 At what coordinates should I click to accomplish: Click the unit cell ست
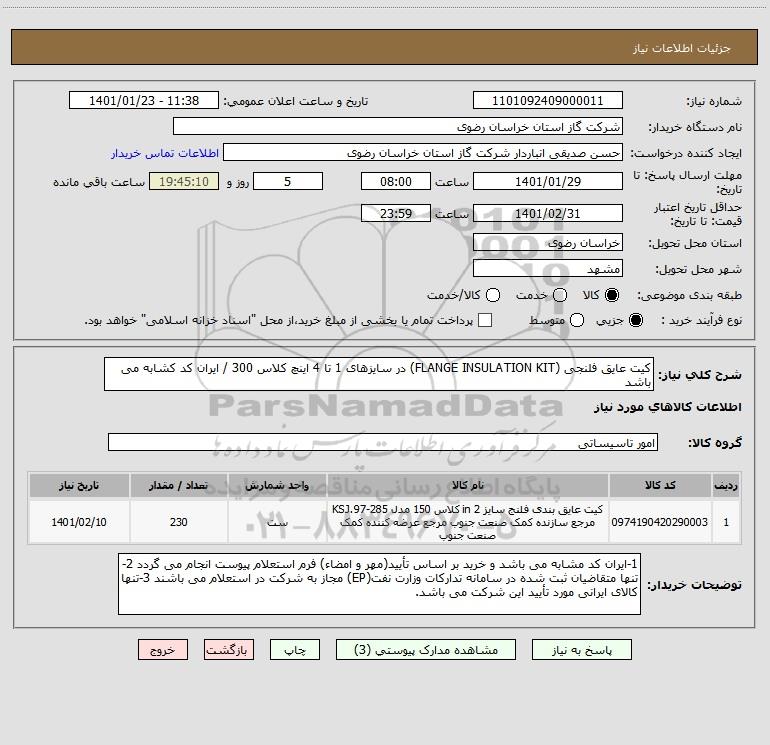277,522
